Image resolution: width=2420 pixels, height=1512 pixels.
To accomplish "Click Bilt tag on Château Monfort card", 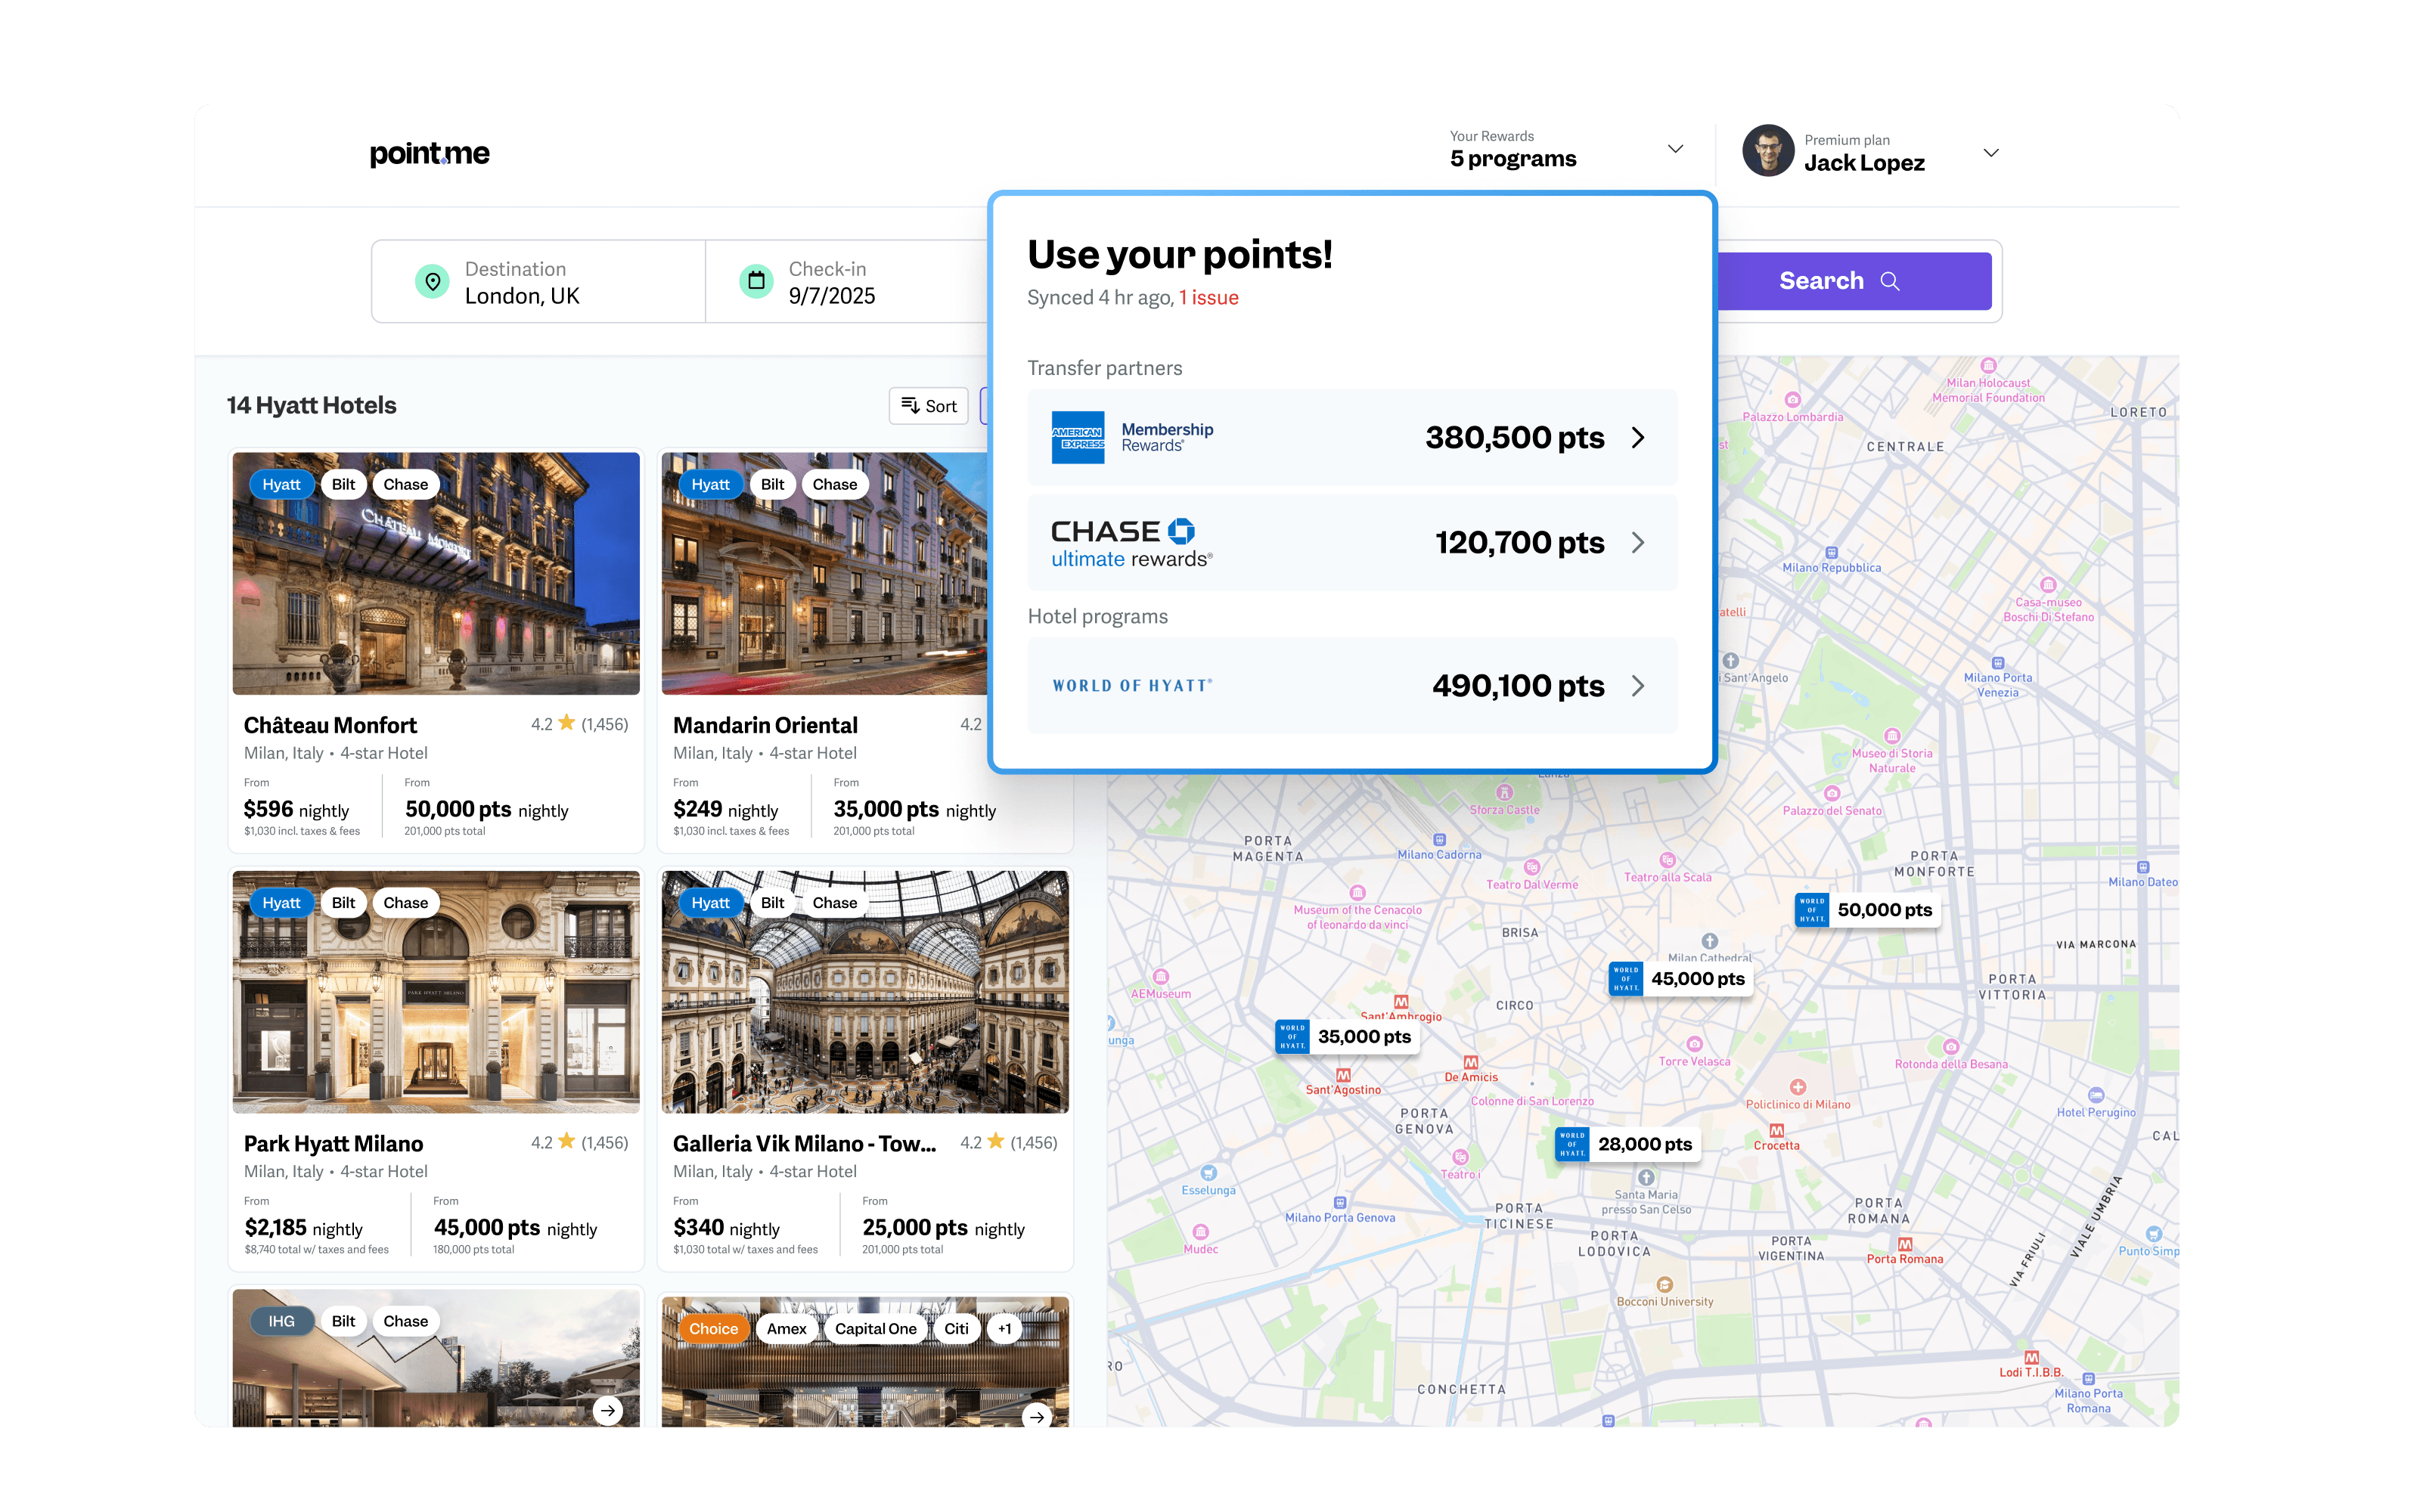I will point(343,484).
